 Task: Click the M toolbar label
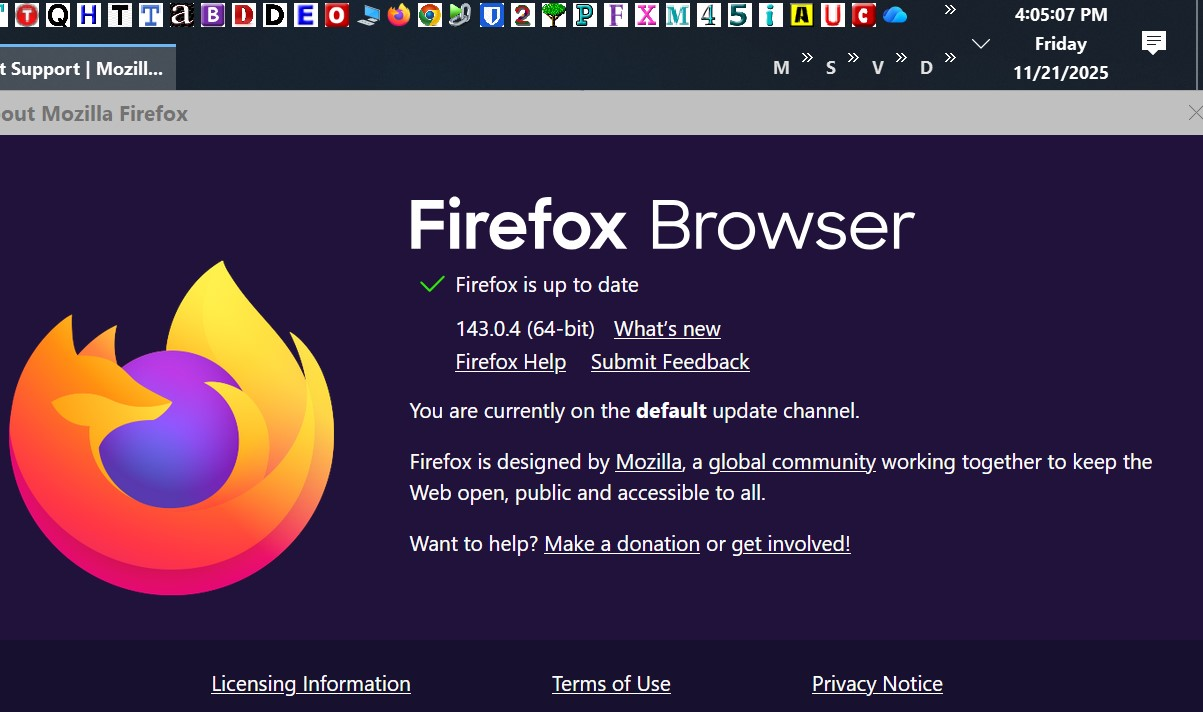782,68
